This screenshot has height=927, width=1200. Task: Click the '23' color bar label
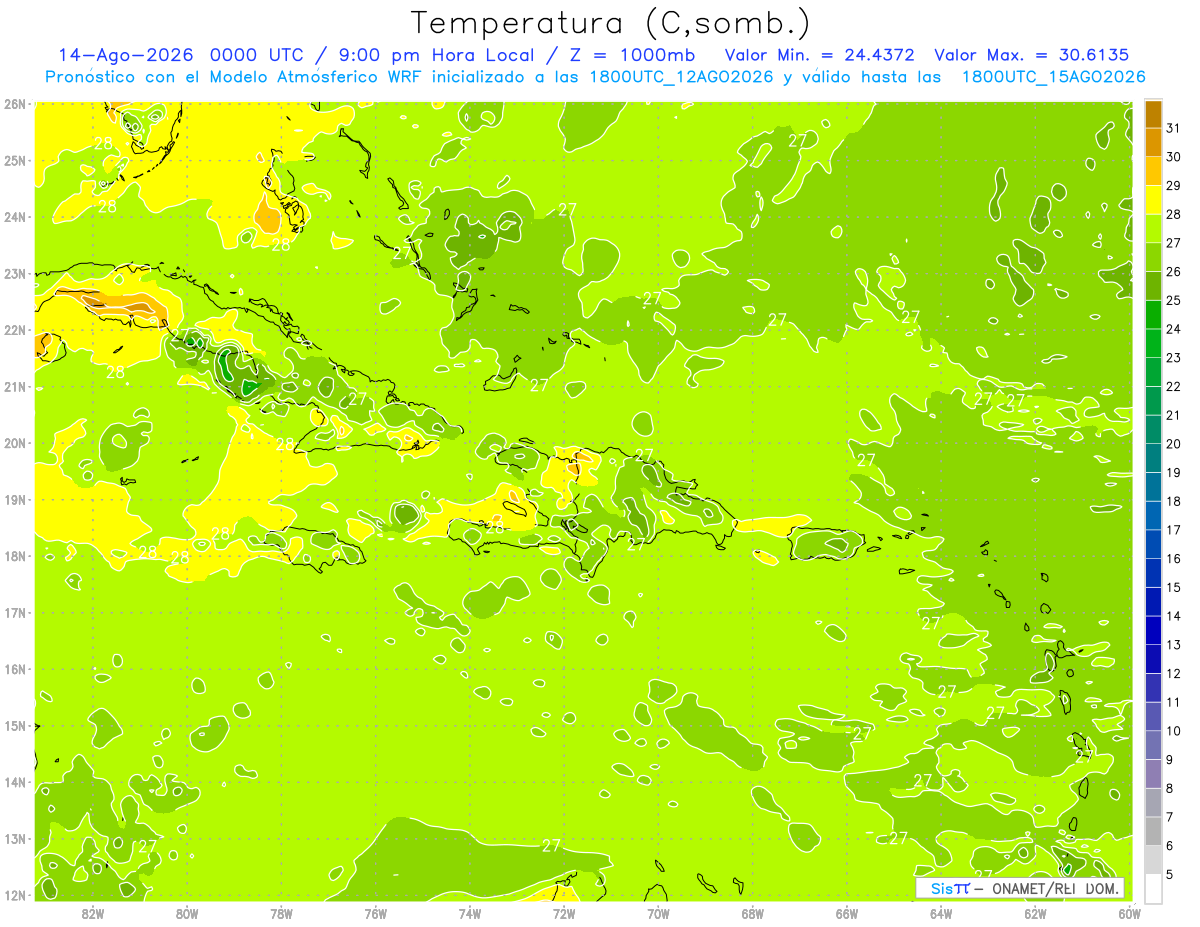click(x=1174, y=358)
